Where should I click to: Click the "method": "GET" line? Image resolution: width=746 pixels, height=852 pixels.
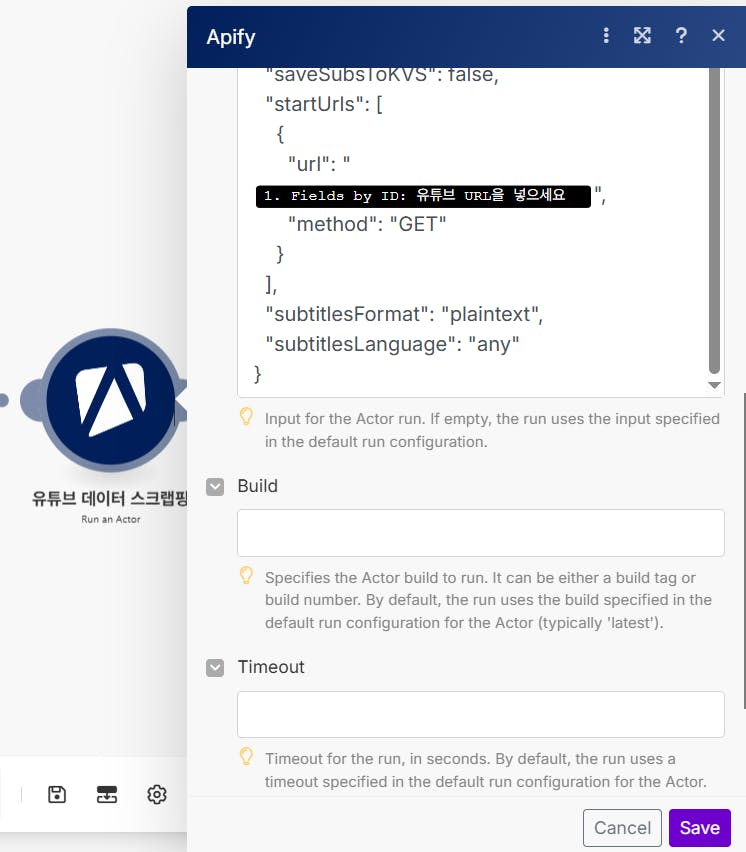pyautogui.click(x=367, y=224)
